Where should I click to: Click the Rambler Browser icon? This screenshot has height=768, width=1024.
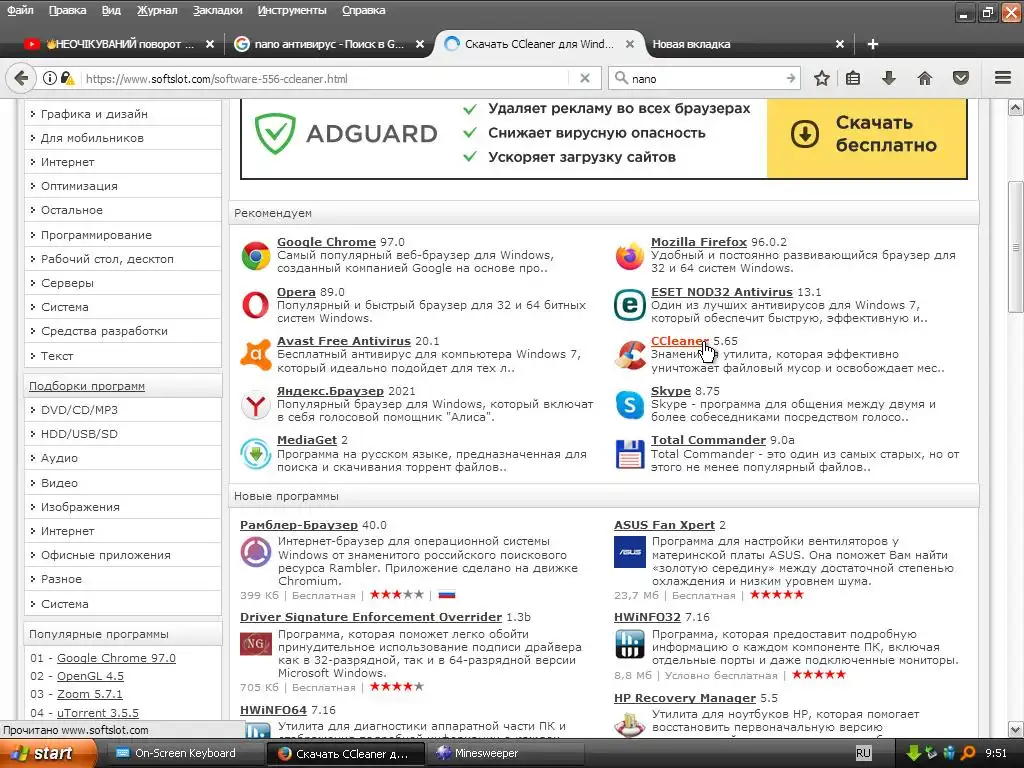255,552
